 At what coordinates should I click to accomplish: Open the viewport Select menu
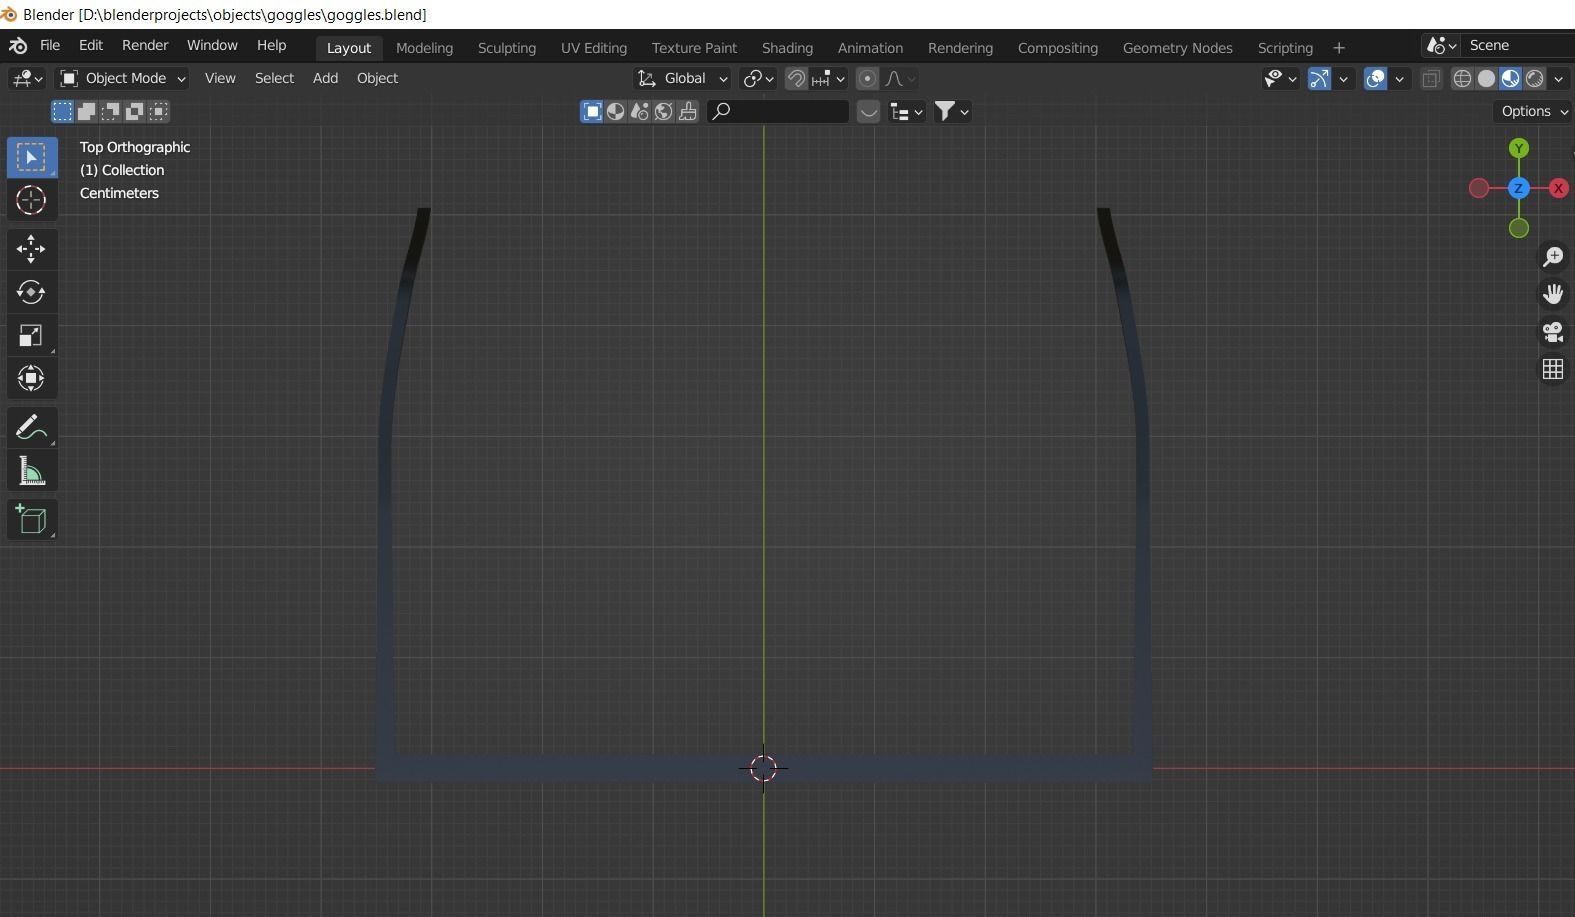pos(274,78)
